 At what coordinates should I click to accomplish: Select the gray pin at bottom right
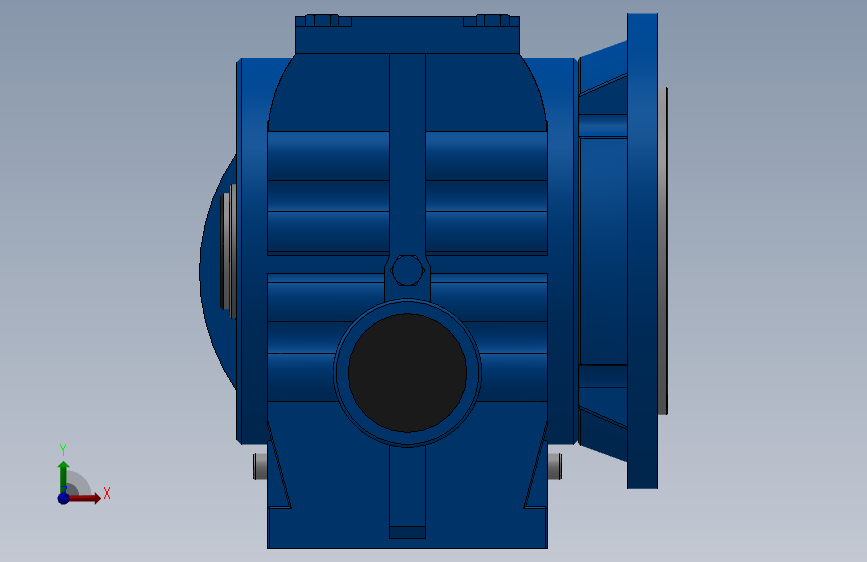coord(555,466)
